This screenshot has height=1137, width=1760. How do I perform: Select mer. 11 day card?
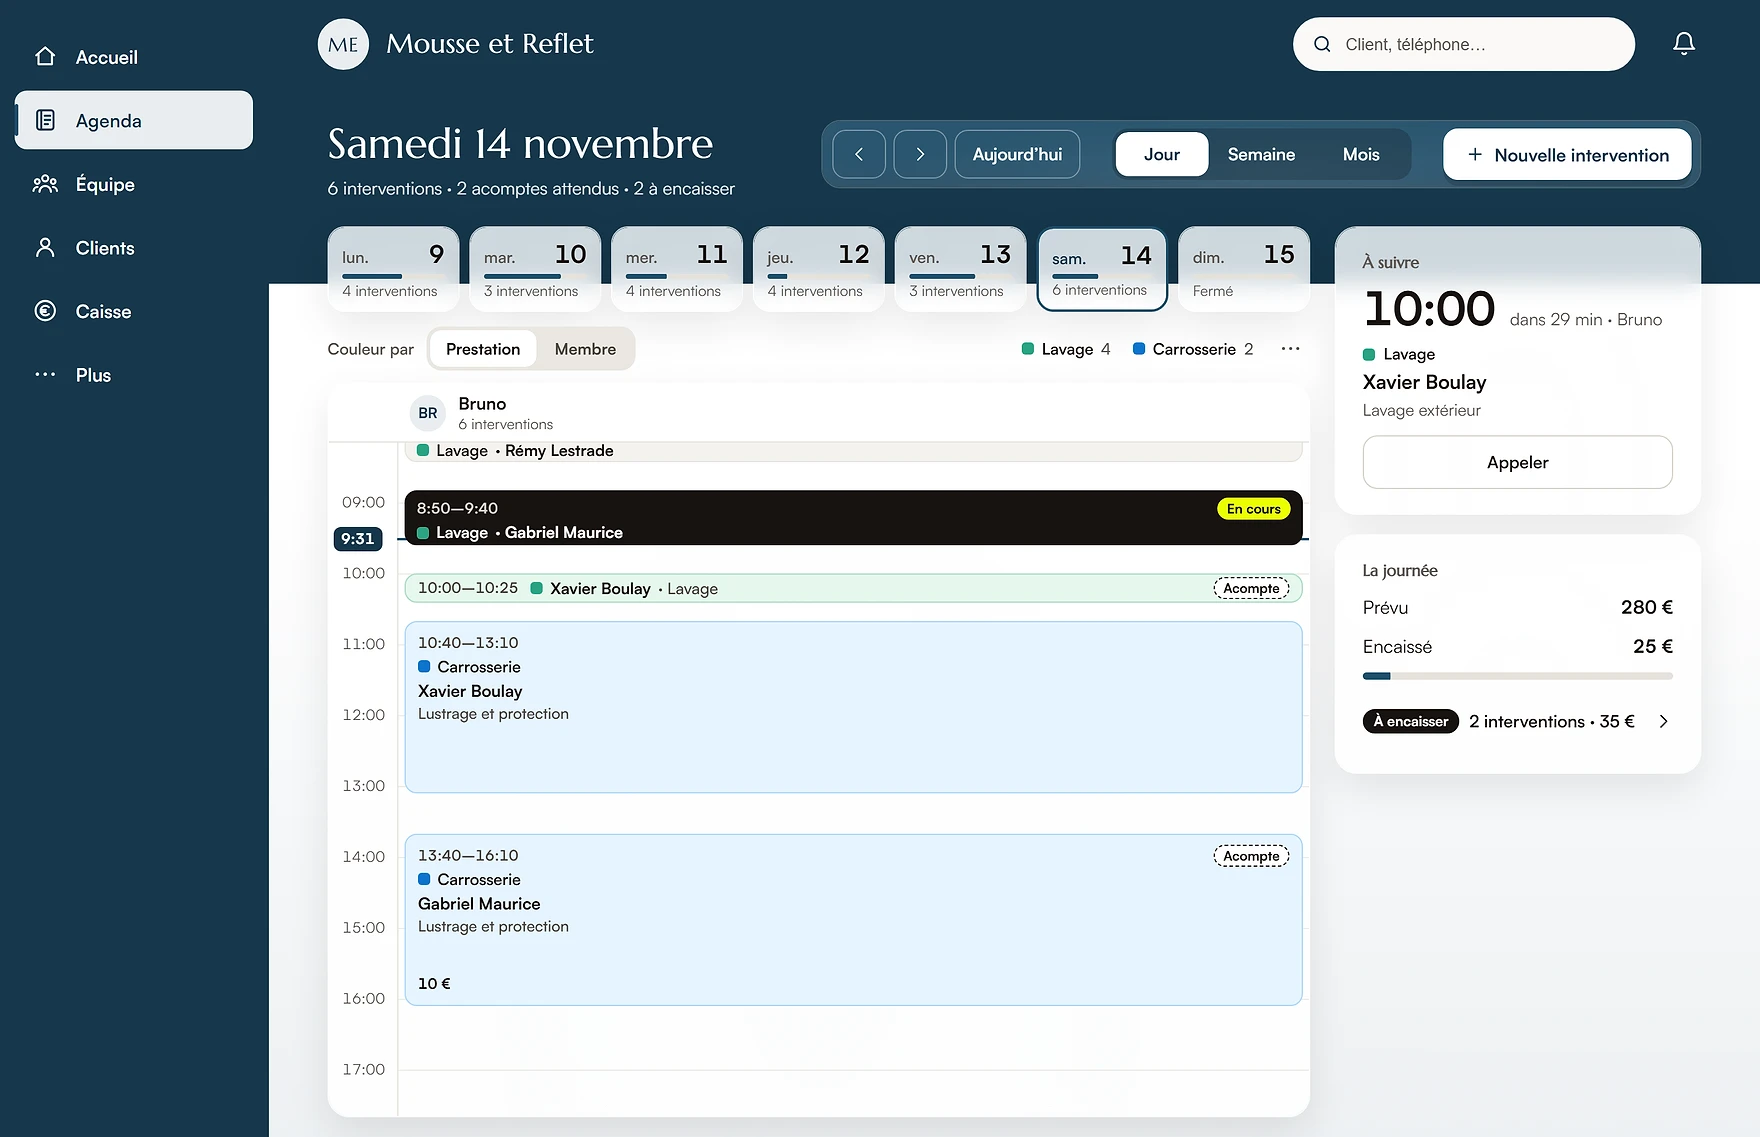click(677, 269)
